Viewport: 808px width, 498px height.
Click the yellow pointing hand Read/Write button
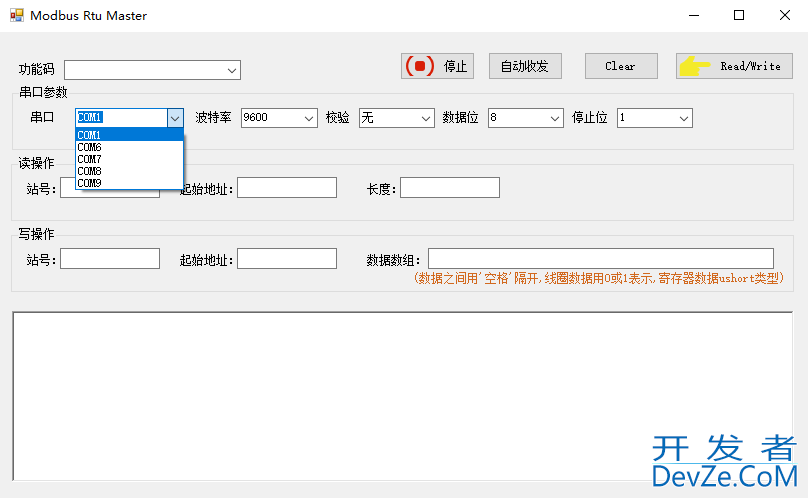pyautogui.click(x=734, y=66)
